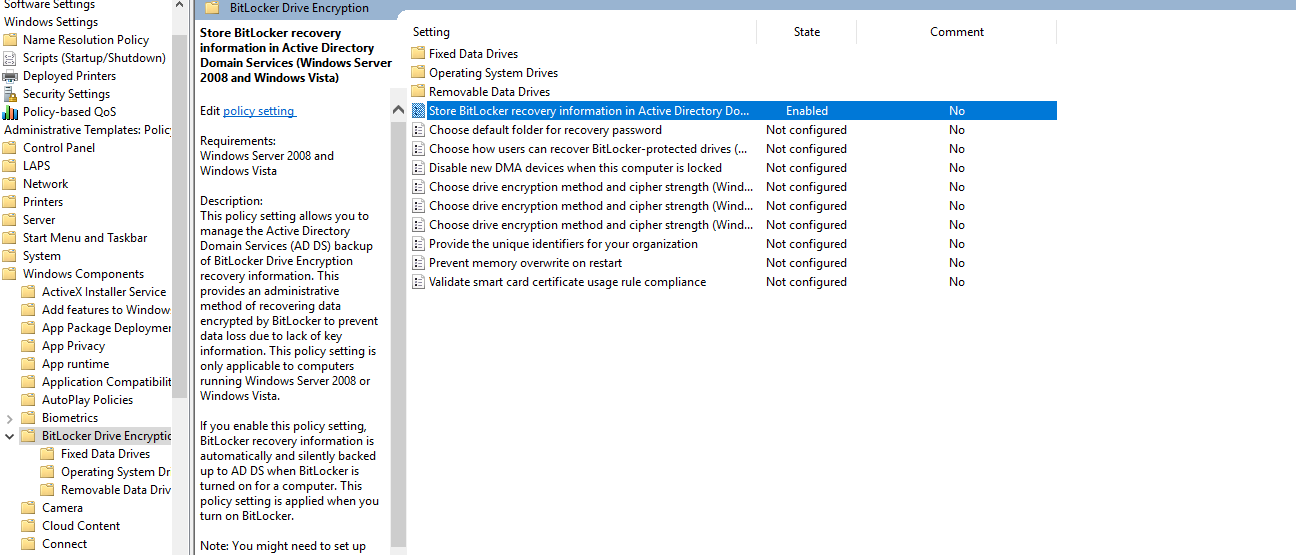Click the Control Panel folder icon

tap(10, 148)
